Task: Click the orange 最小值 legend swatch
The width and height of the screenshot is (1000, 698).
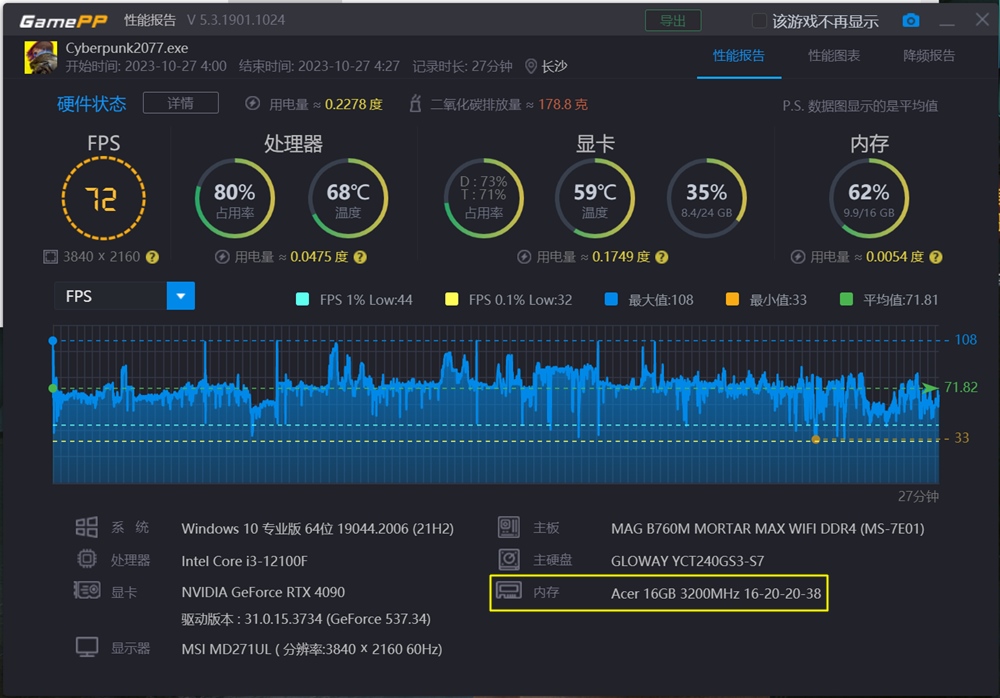Action: coord(732,299)
